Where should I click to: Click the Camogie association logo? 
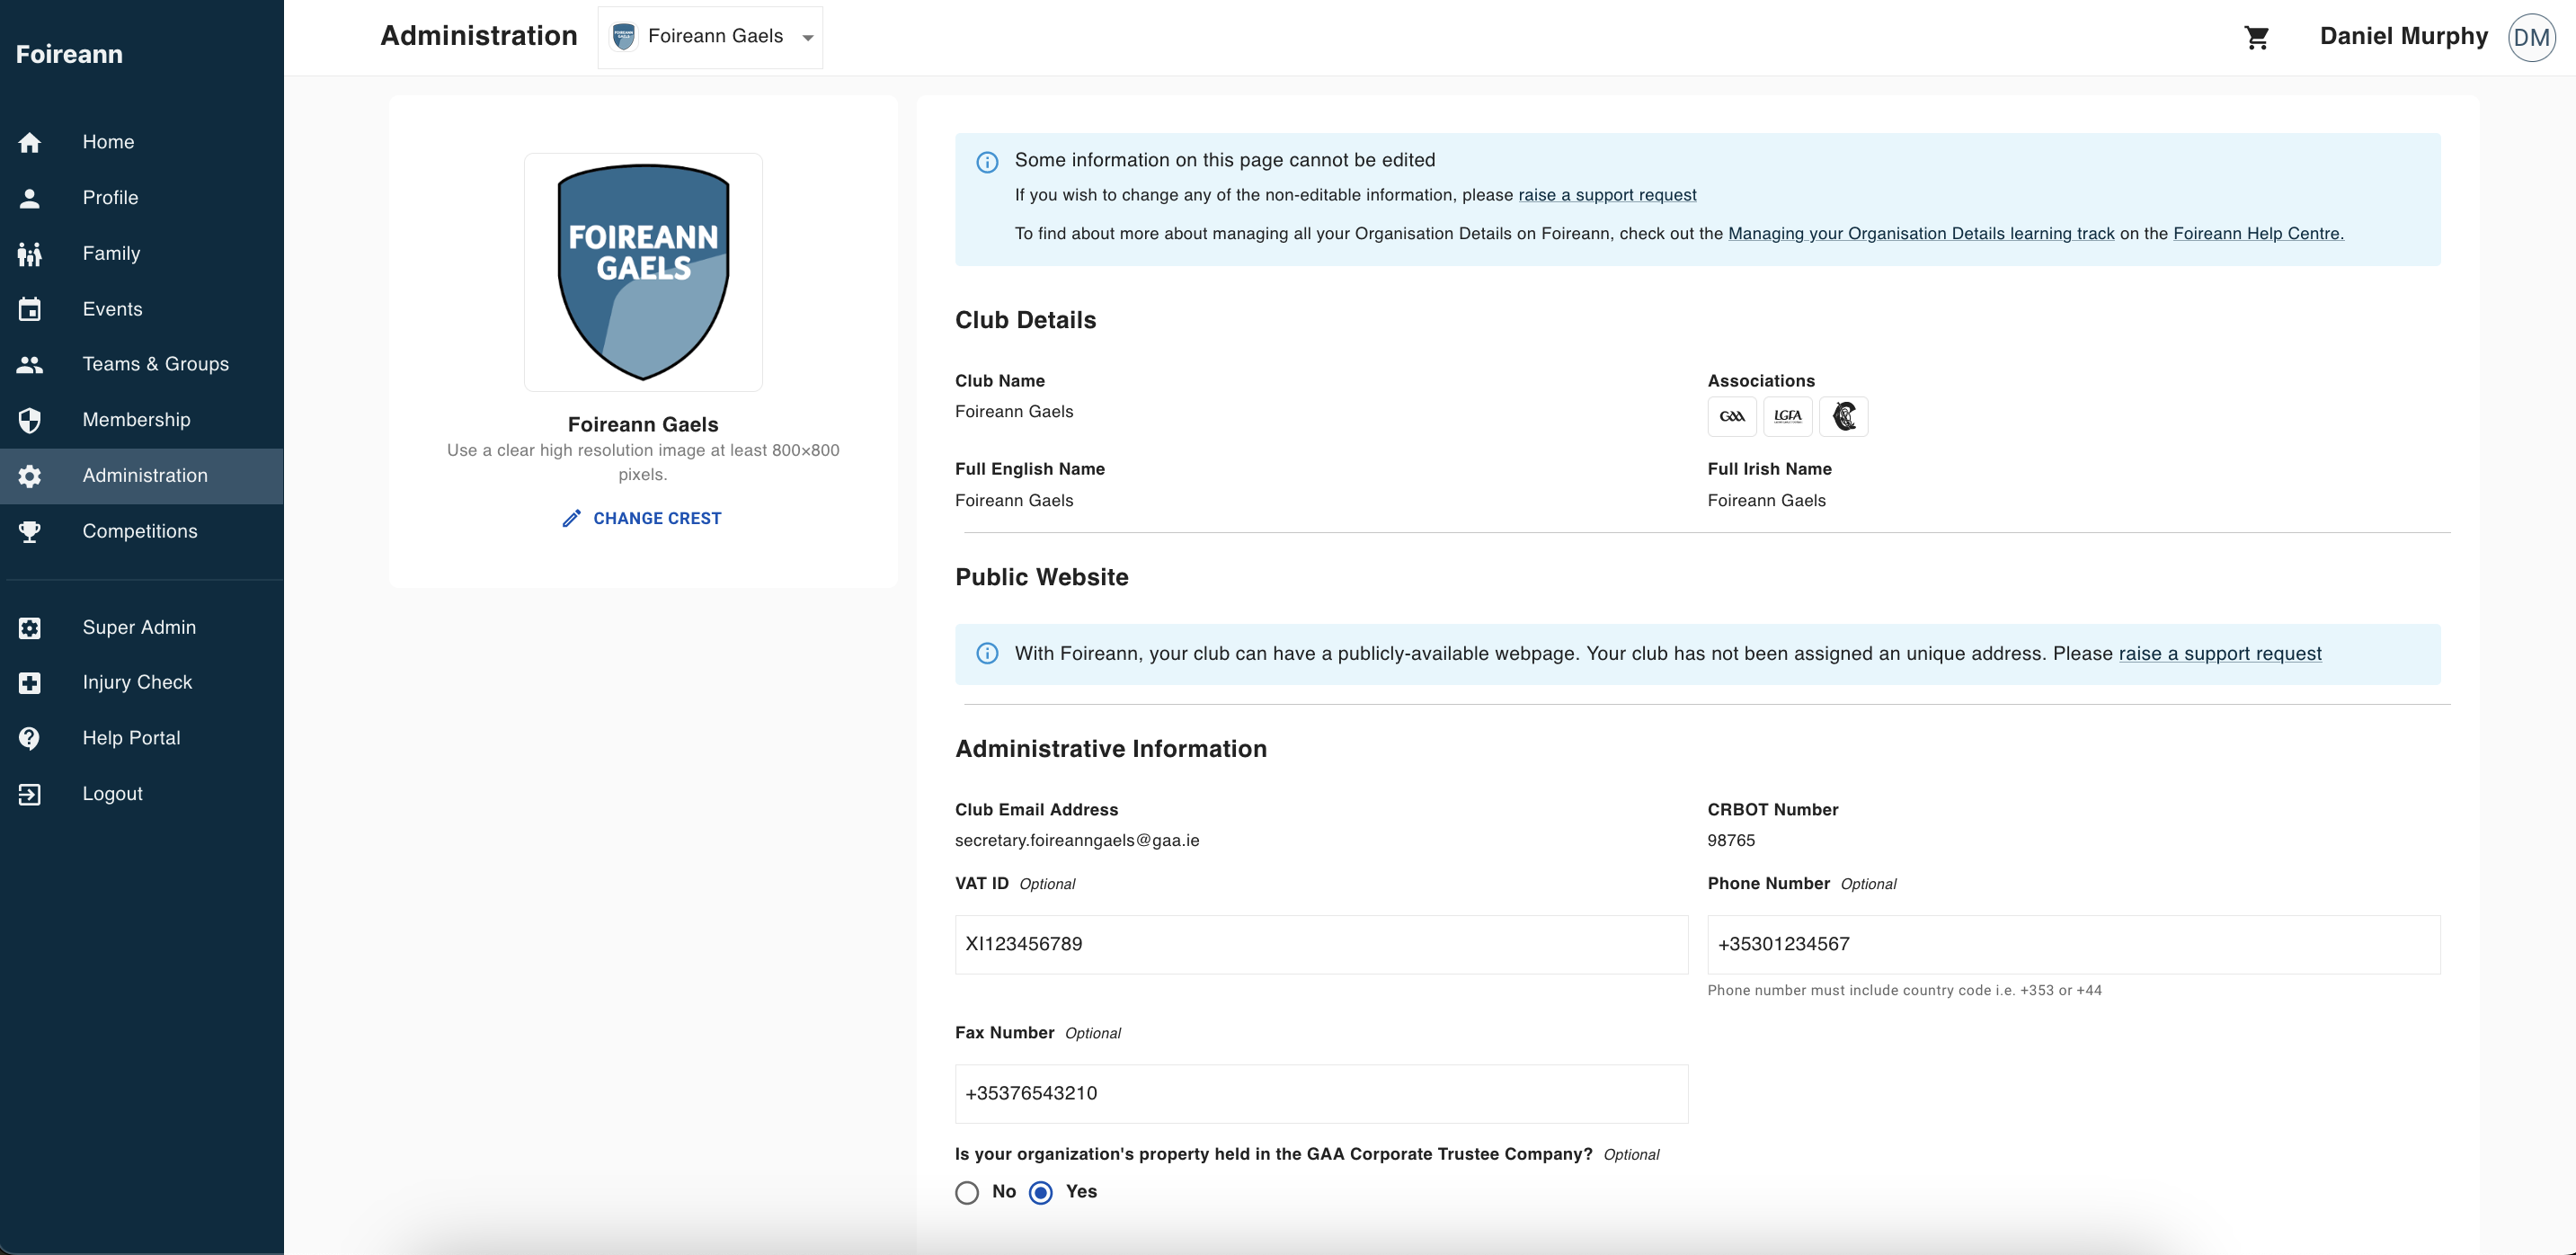pos(1844,417)
